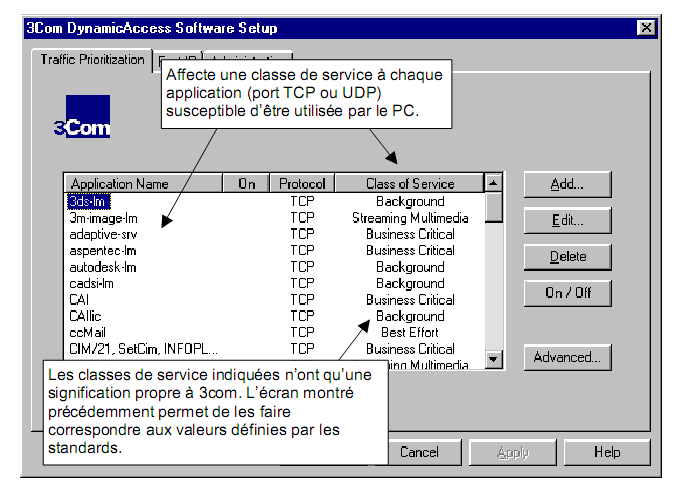This screenshot has height=492, width=676.
Task: Click the Class of Service column header
Action: pyautogui.click(x=410, y=183)
